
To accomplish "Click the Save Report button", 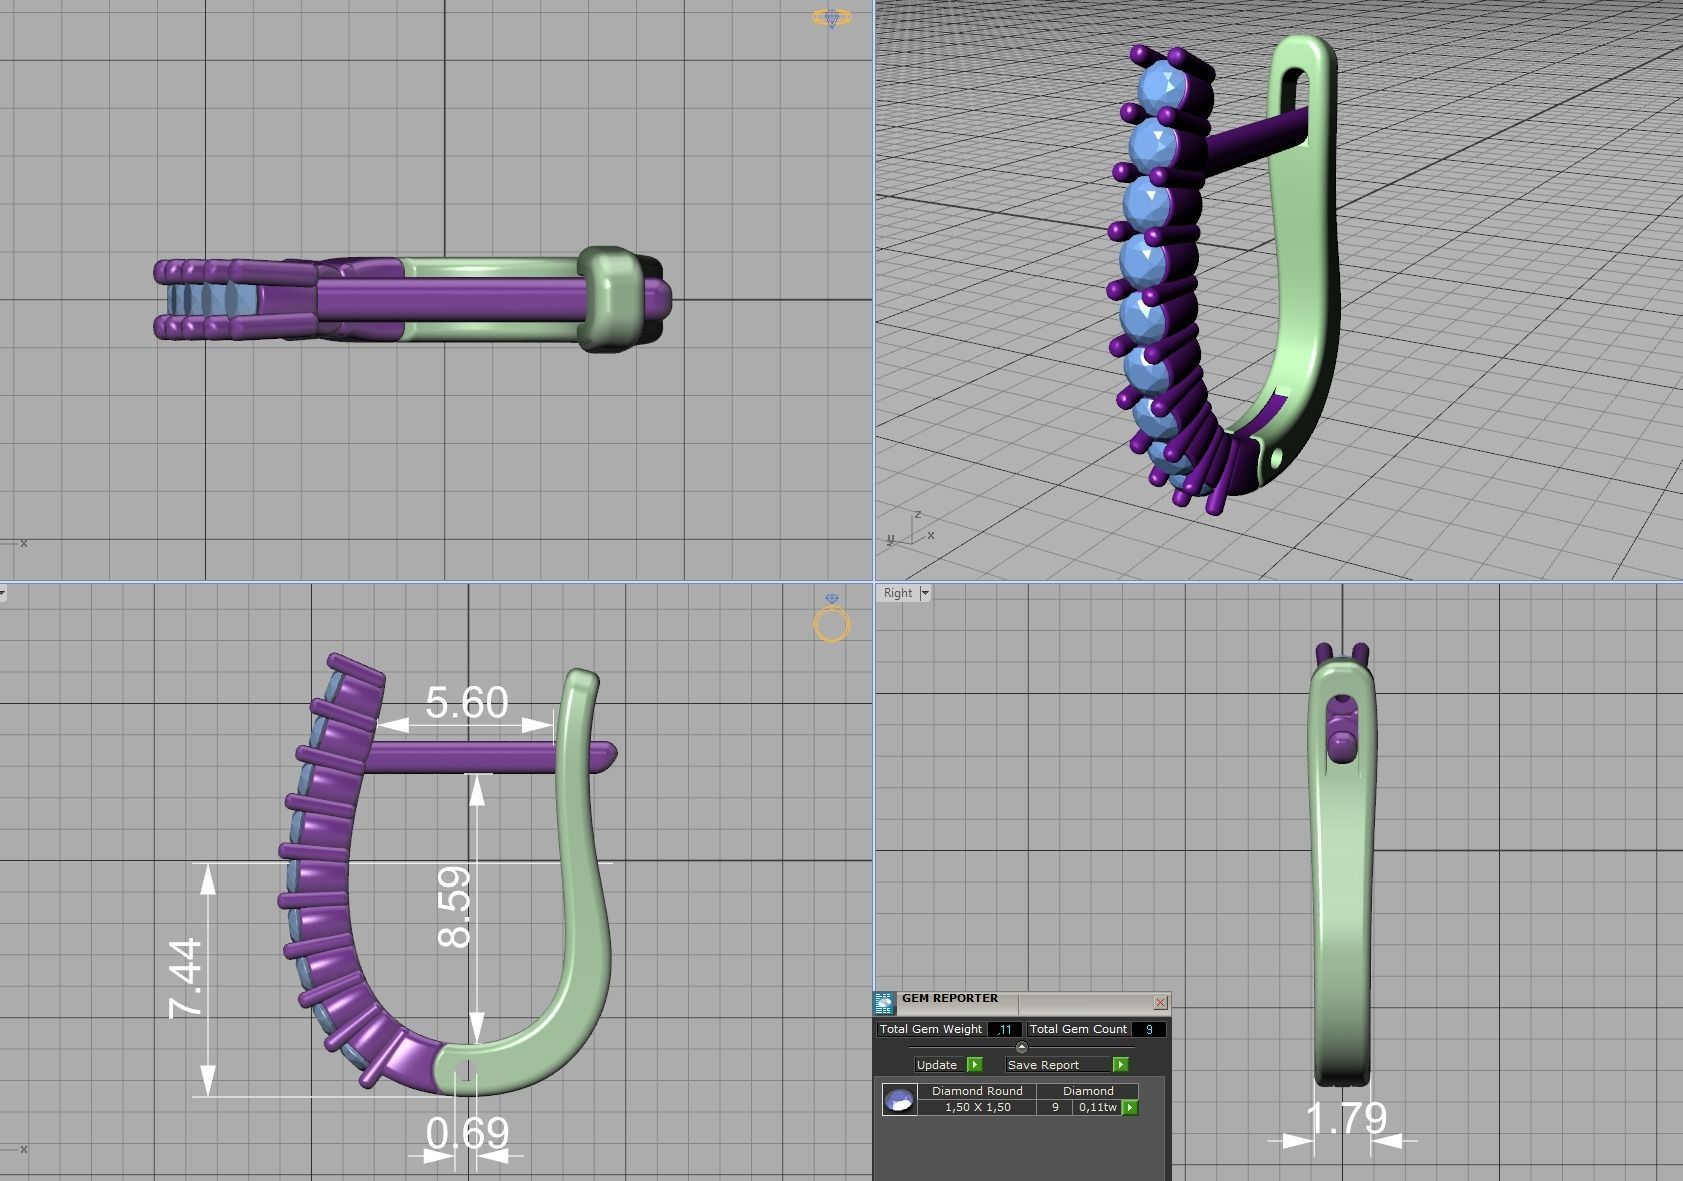I will click(x=1057, y=1065).
